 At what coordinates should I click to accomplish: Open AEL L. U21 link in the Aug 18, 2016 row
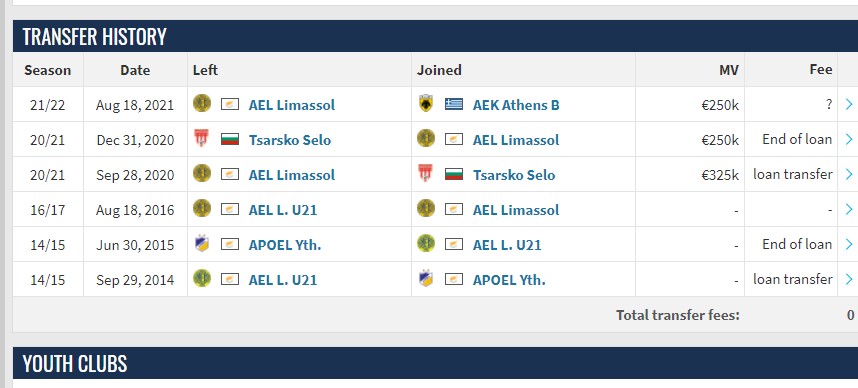click(282, 210)
